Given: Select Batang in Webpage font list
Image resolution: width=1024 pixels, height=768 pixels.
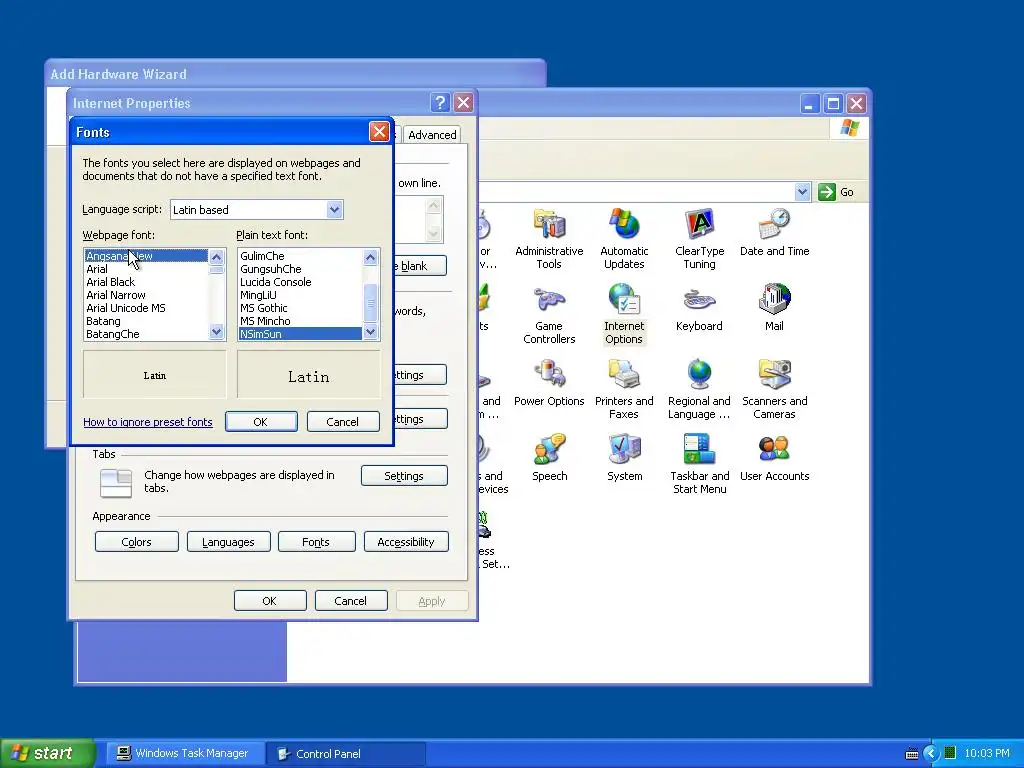Looking at the screenshot, I should coord(146,321).
